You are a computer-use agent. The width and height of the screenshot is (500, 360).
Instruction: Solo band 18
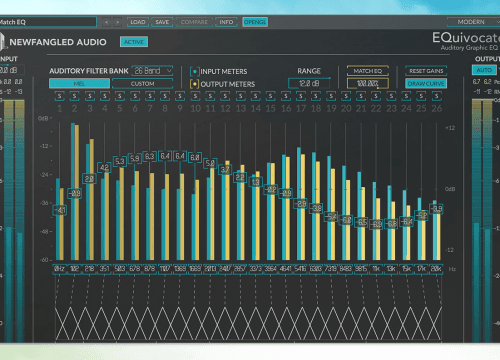[x=316, y=96]
